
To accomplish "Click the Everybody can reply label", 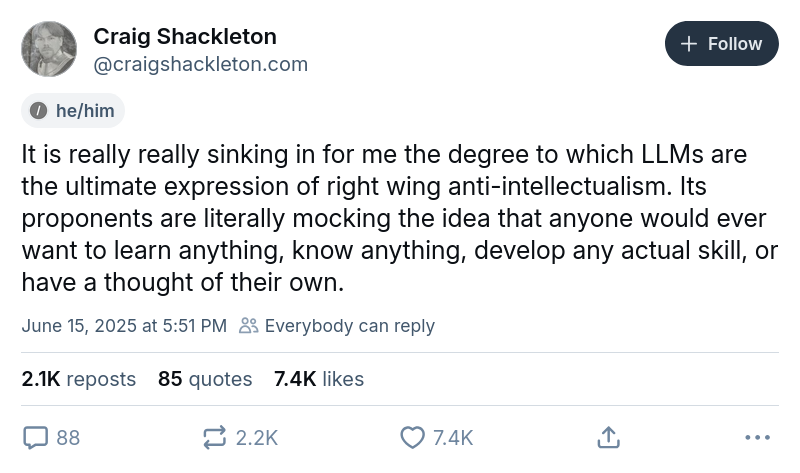I will point(349,326).
